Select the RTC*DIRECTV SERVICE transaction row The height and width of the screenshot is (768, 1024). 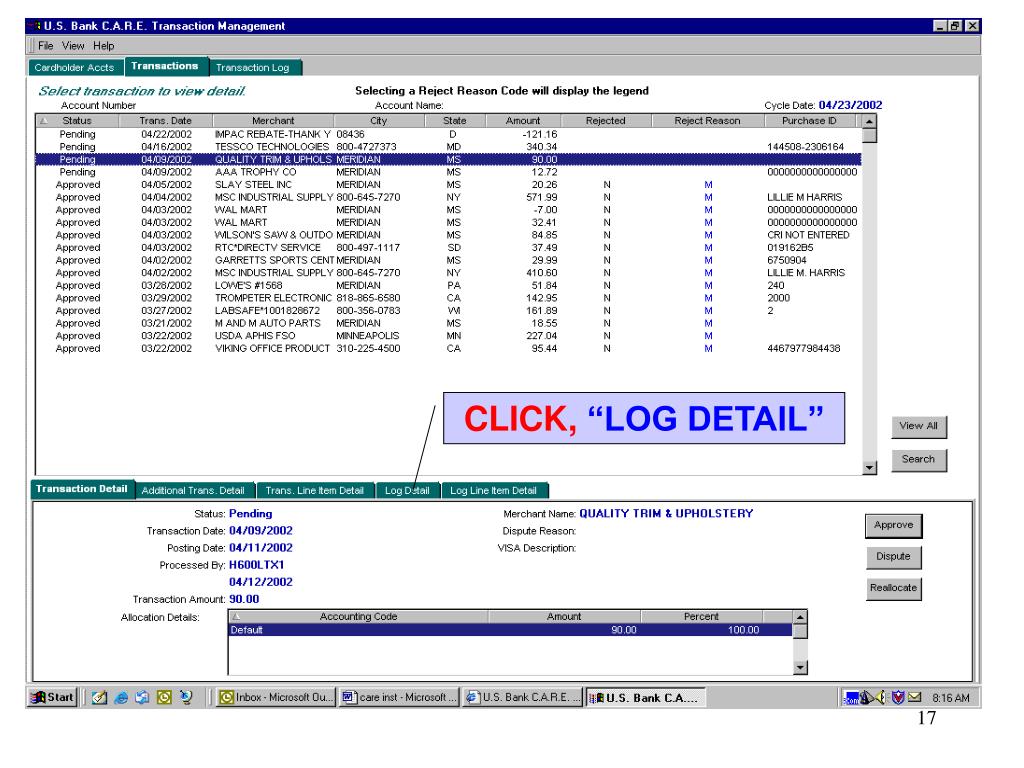pyautogui.click(x=448, y=248)
